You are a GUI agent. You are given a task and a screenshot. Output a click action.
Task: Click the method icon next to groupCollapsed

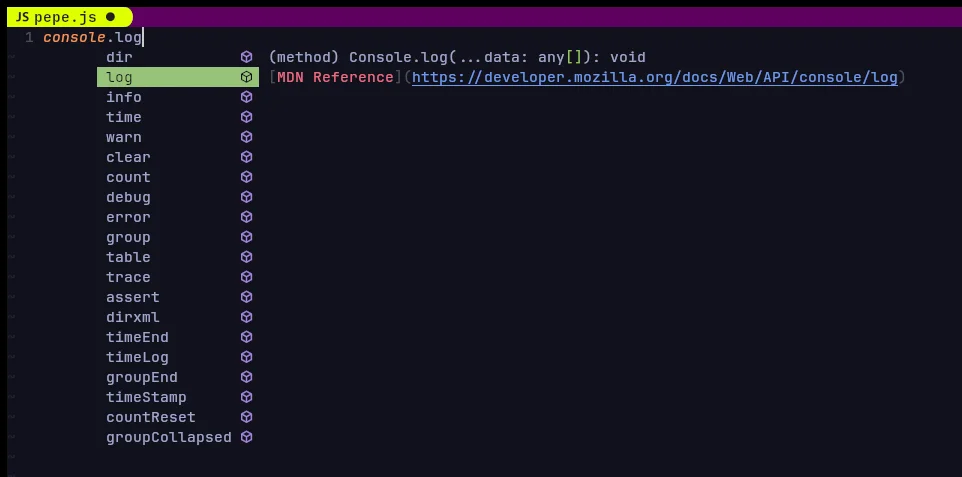pos(246,437)
